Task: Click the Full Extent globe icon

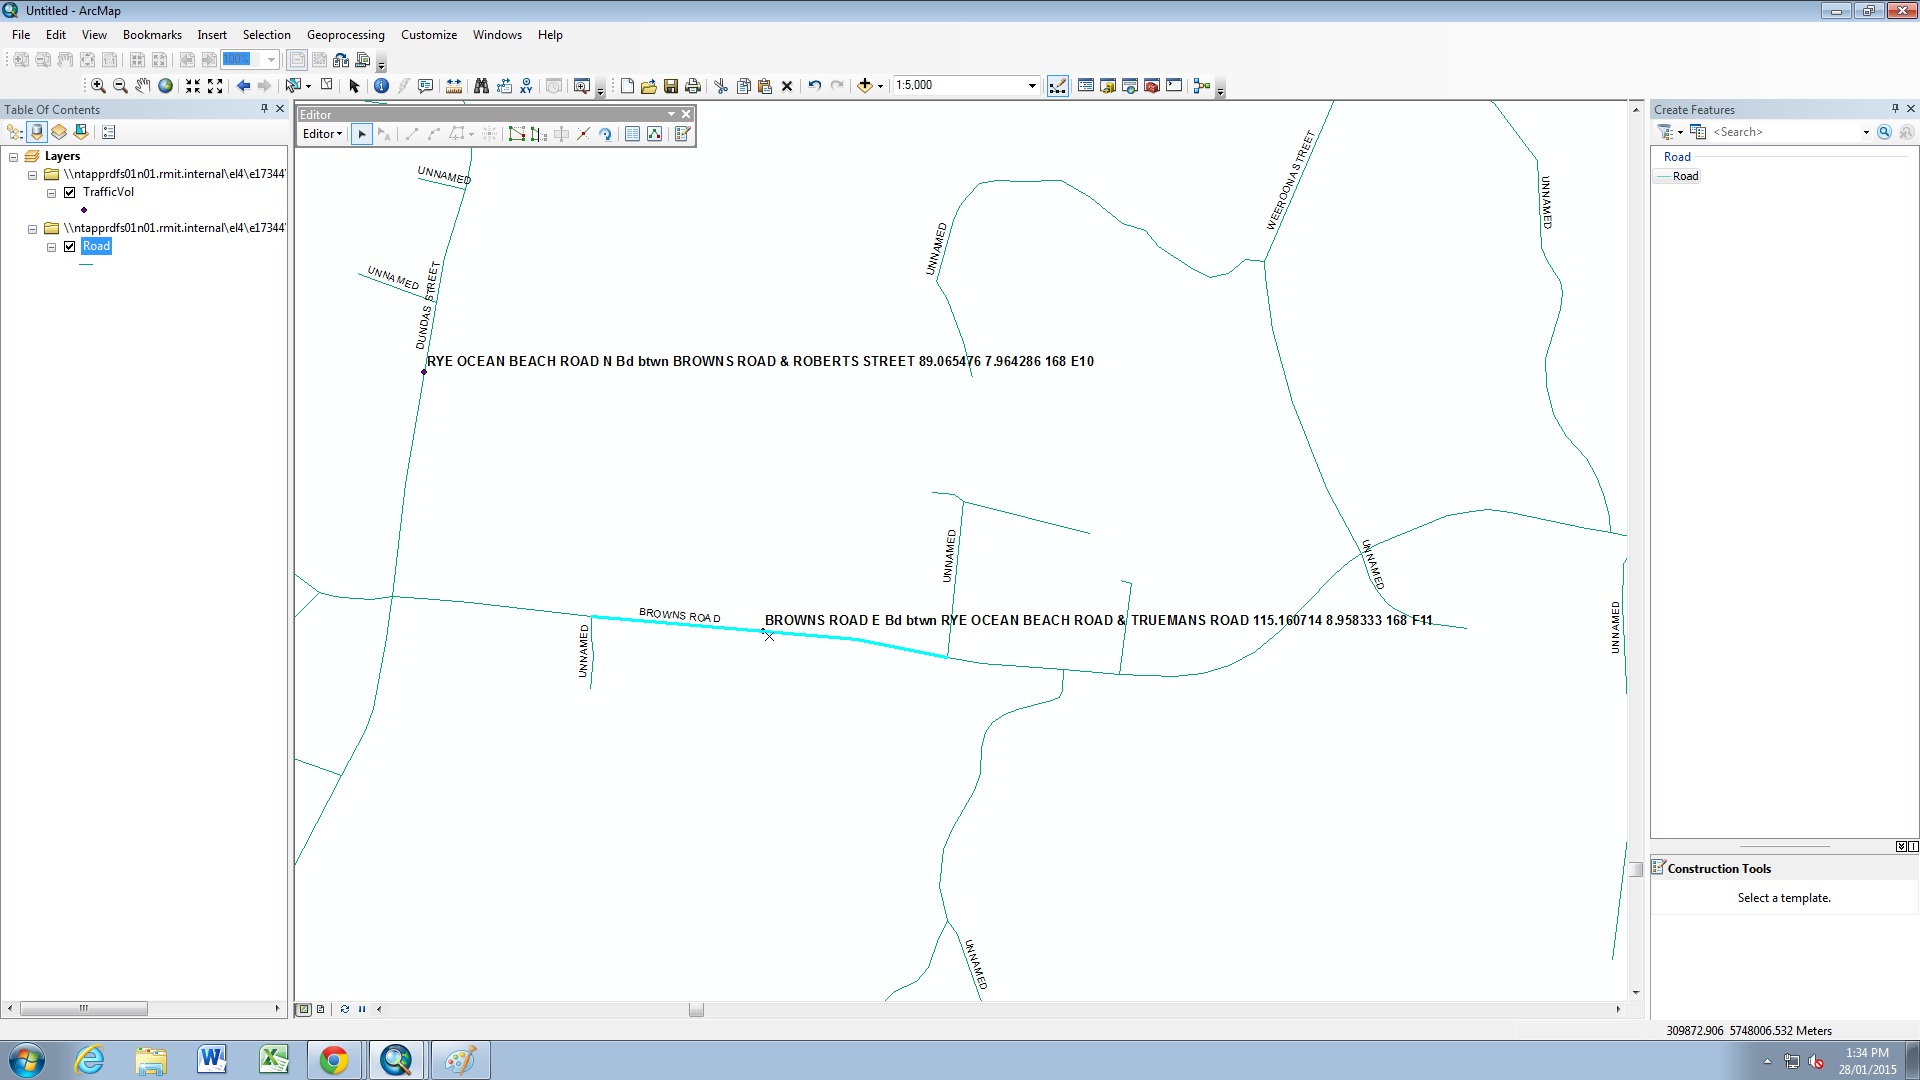Action: 166,86
